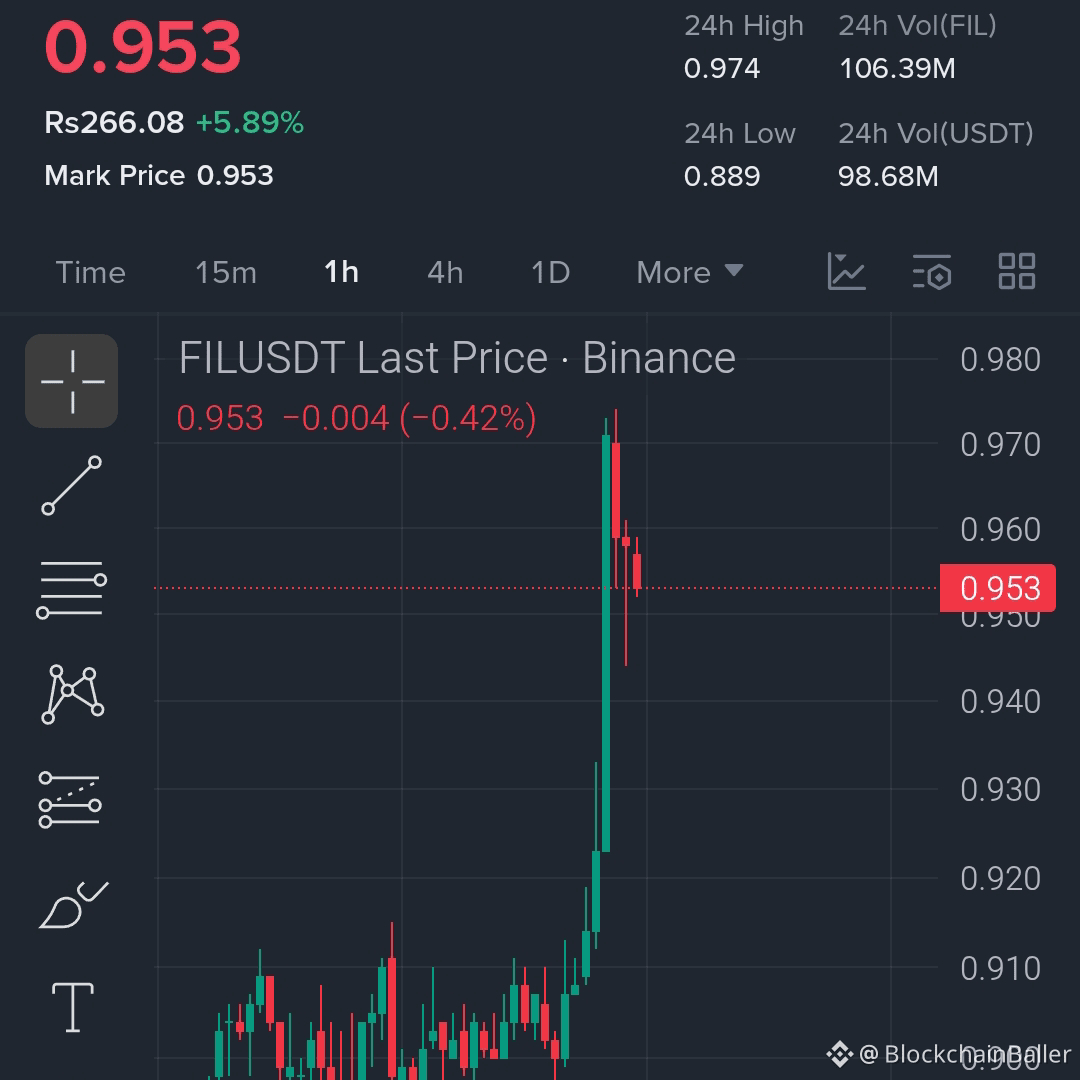1080x1080 pixels.
Task: Open the chart type selector dropdown
Action: pos(847,271)
